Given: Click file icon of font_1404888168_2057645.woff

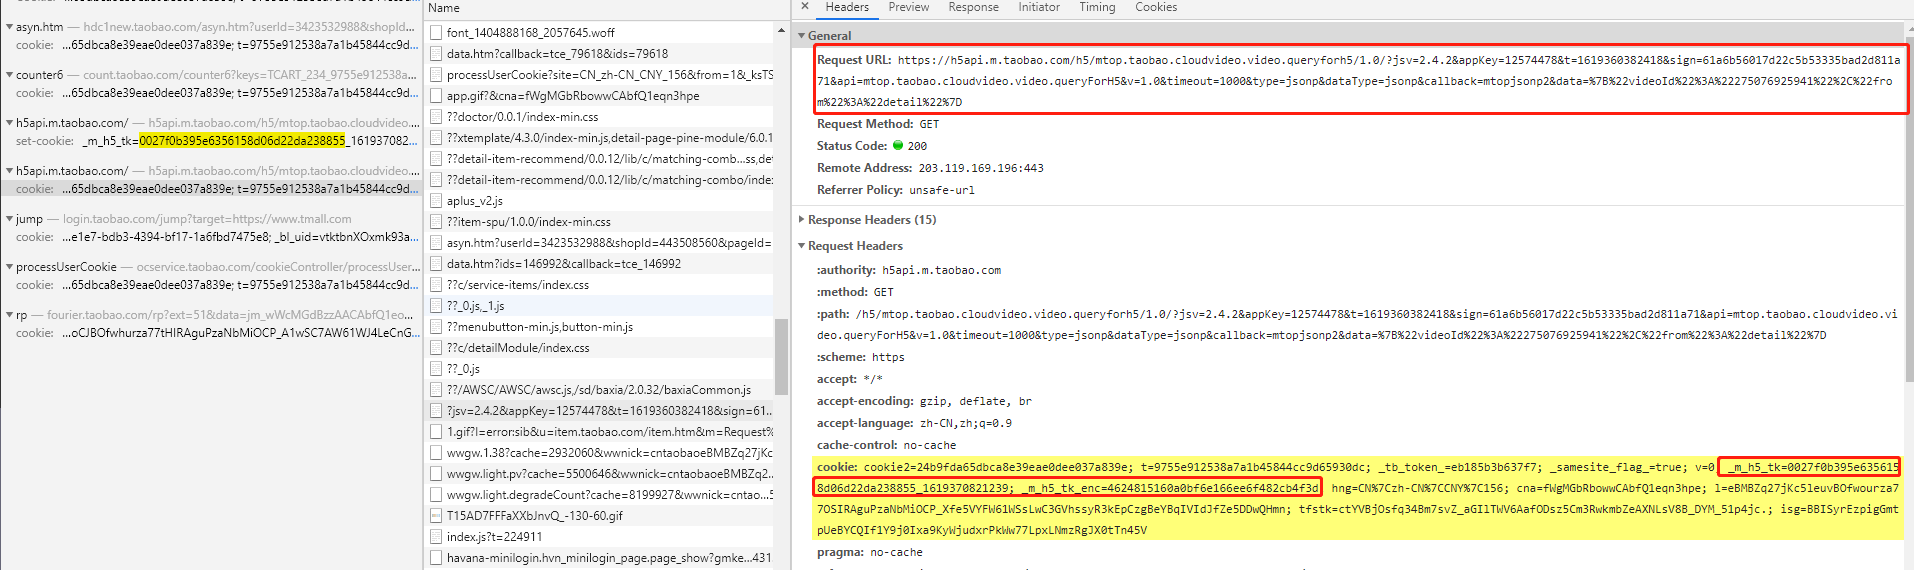Looking at the screenshot, I should 436,33.
